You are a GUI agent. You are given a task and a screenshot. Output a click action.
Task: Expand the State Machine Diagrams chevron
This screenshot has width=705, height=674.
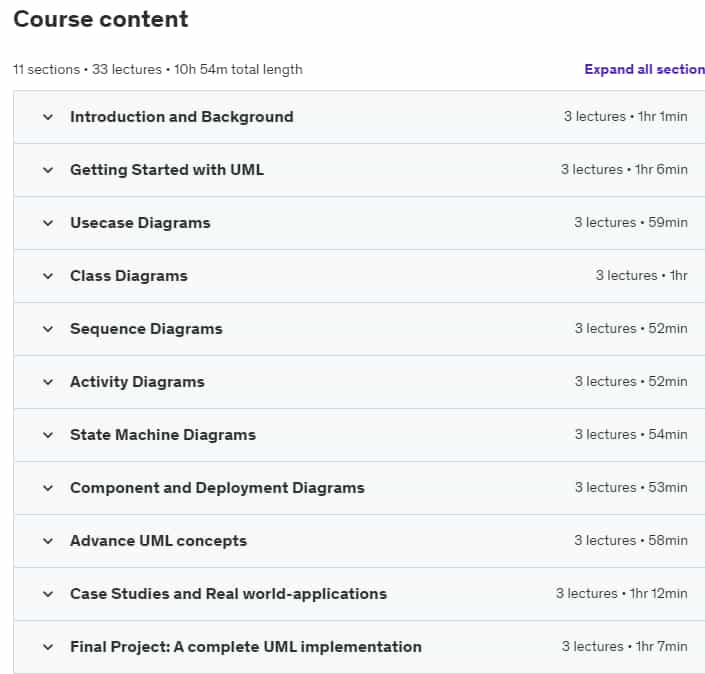point(48,435)
